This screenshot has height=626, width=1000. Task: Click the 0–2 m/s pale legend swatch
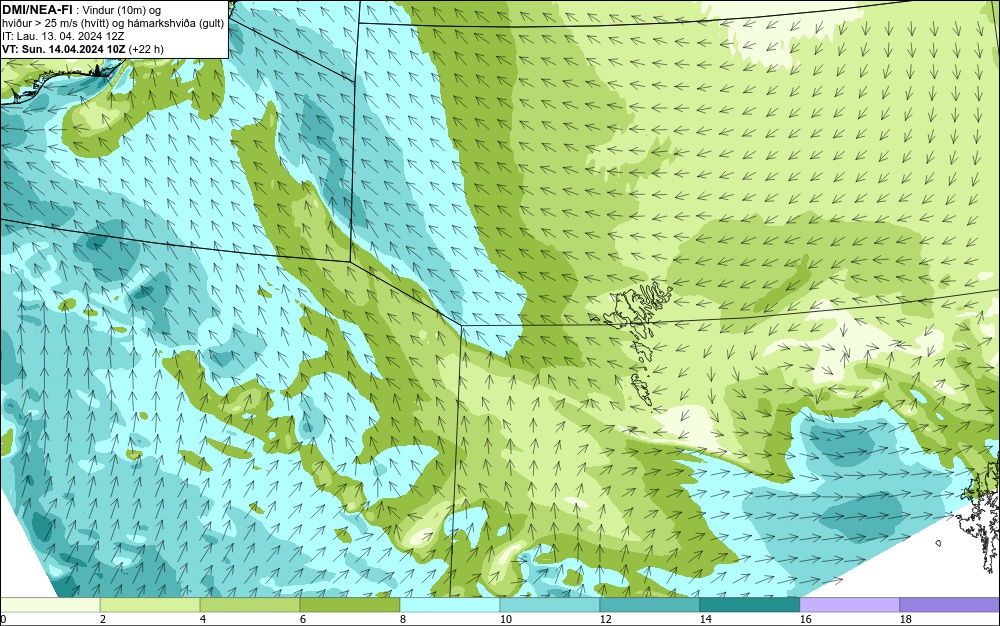(x=50, y=605)
